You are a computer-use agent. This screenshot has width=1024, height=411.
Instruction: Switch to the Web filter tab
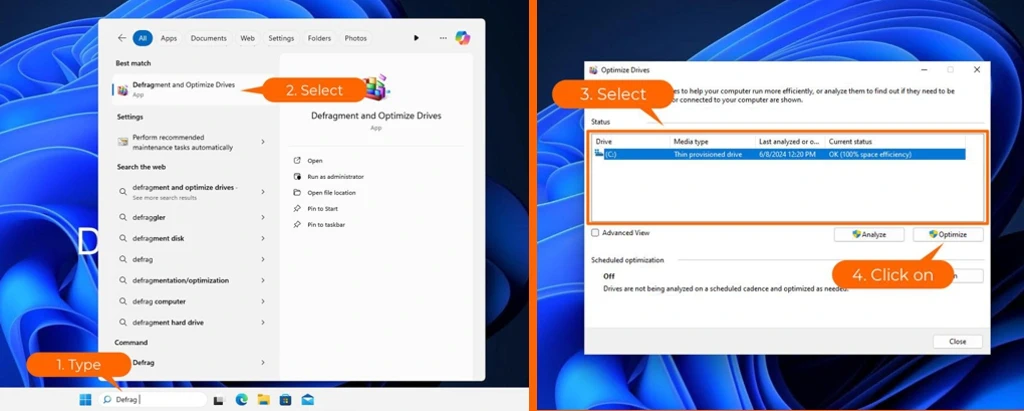tap(248, 38)
